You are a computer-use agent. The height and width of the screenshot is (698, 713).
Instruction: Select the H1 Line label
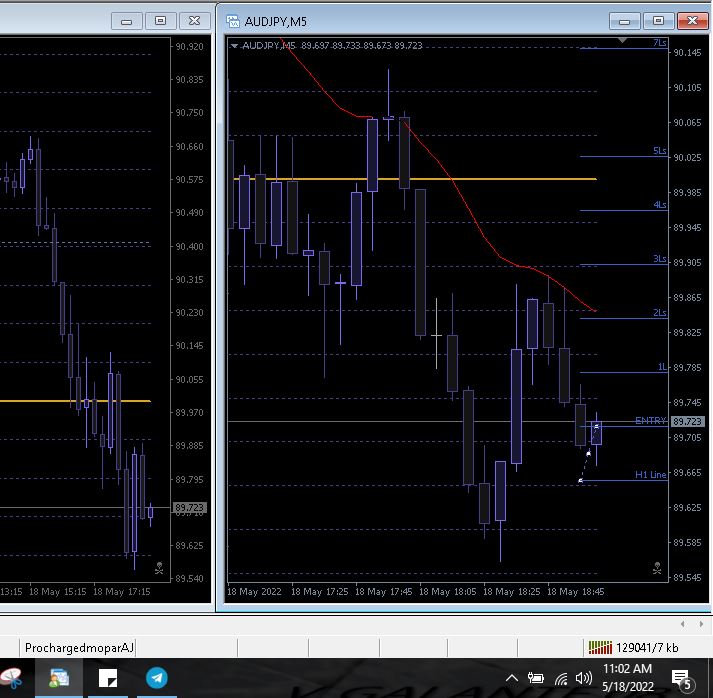650,475
